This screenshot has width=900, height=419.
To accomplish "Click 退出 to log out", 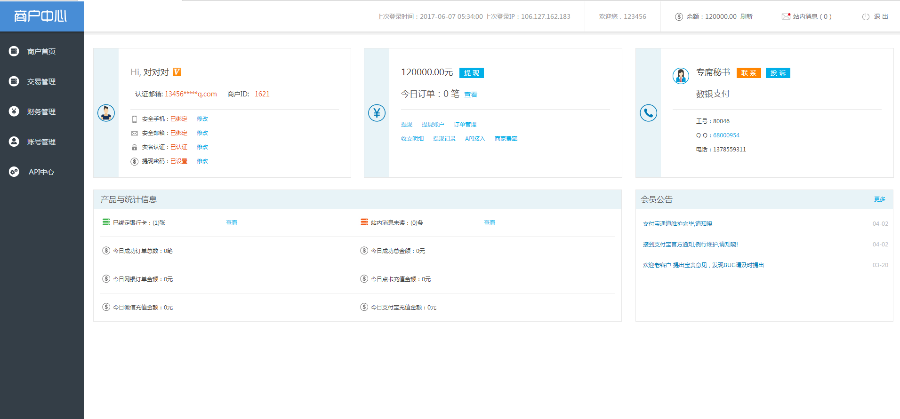I will point(881,17).
